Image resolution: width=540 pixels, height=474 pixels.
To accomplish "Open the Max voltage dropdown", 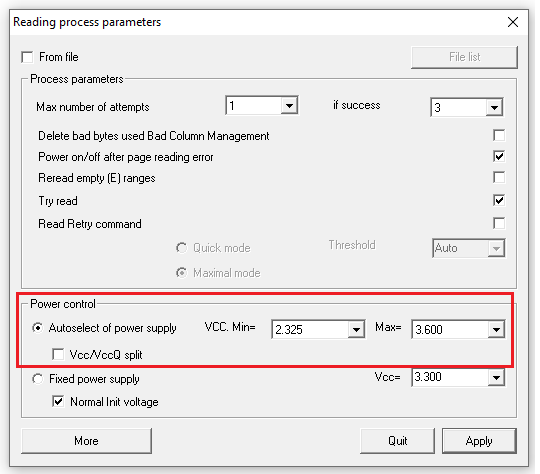I will point(496,330).
